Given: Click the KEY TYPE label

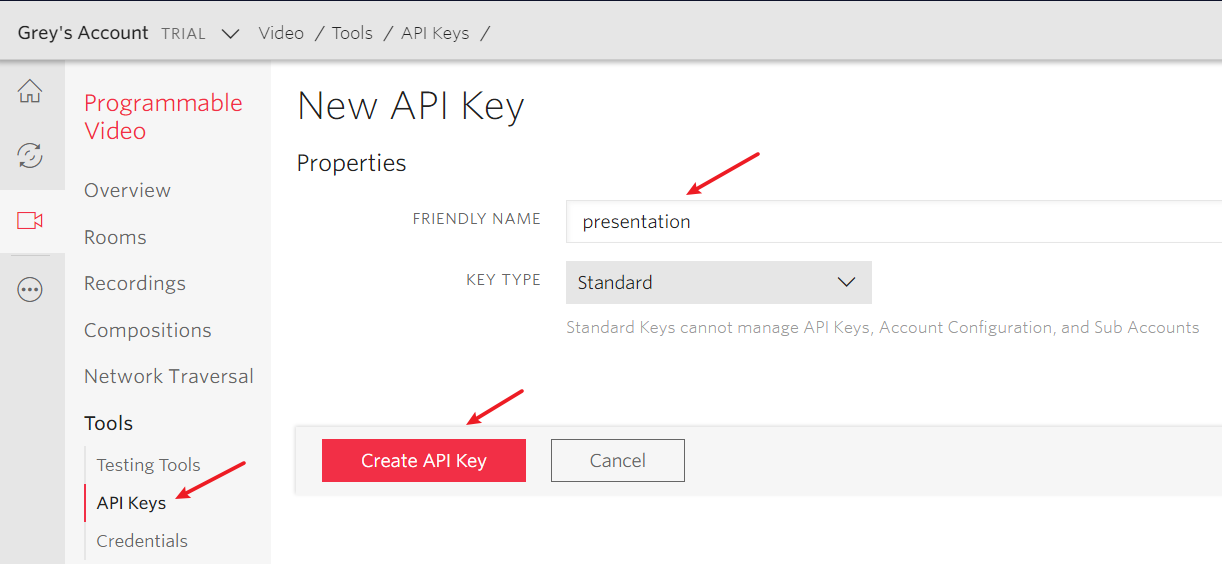Looking at the screenshot, I should [x=504, y=280].
